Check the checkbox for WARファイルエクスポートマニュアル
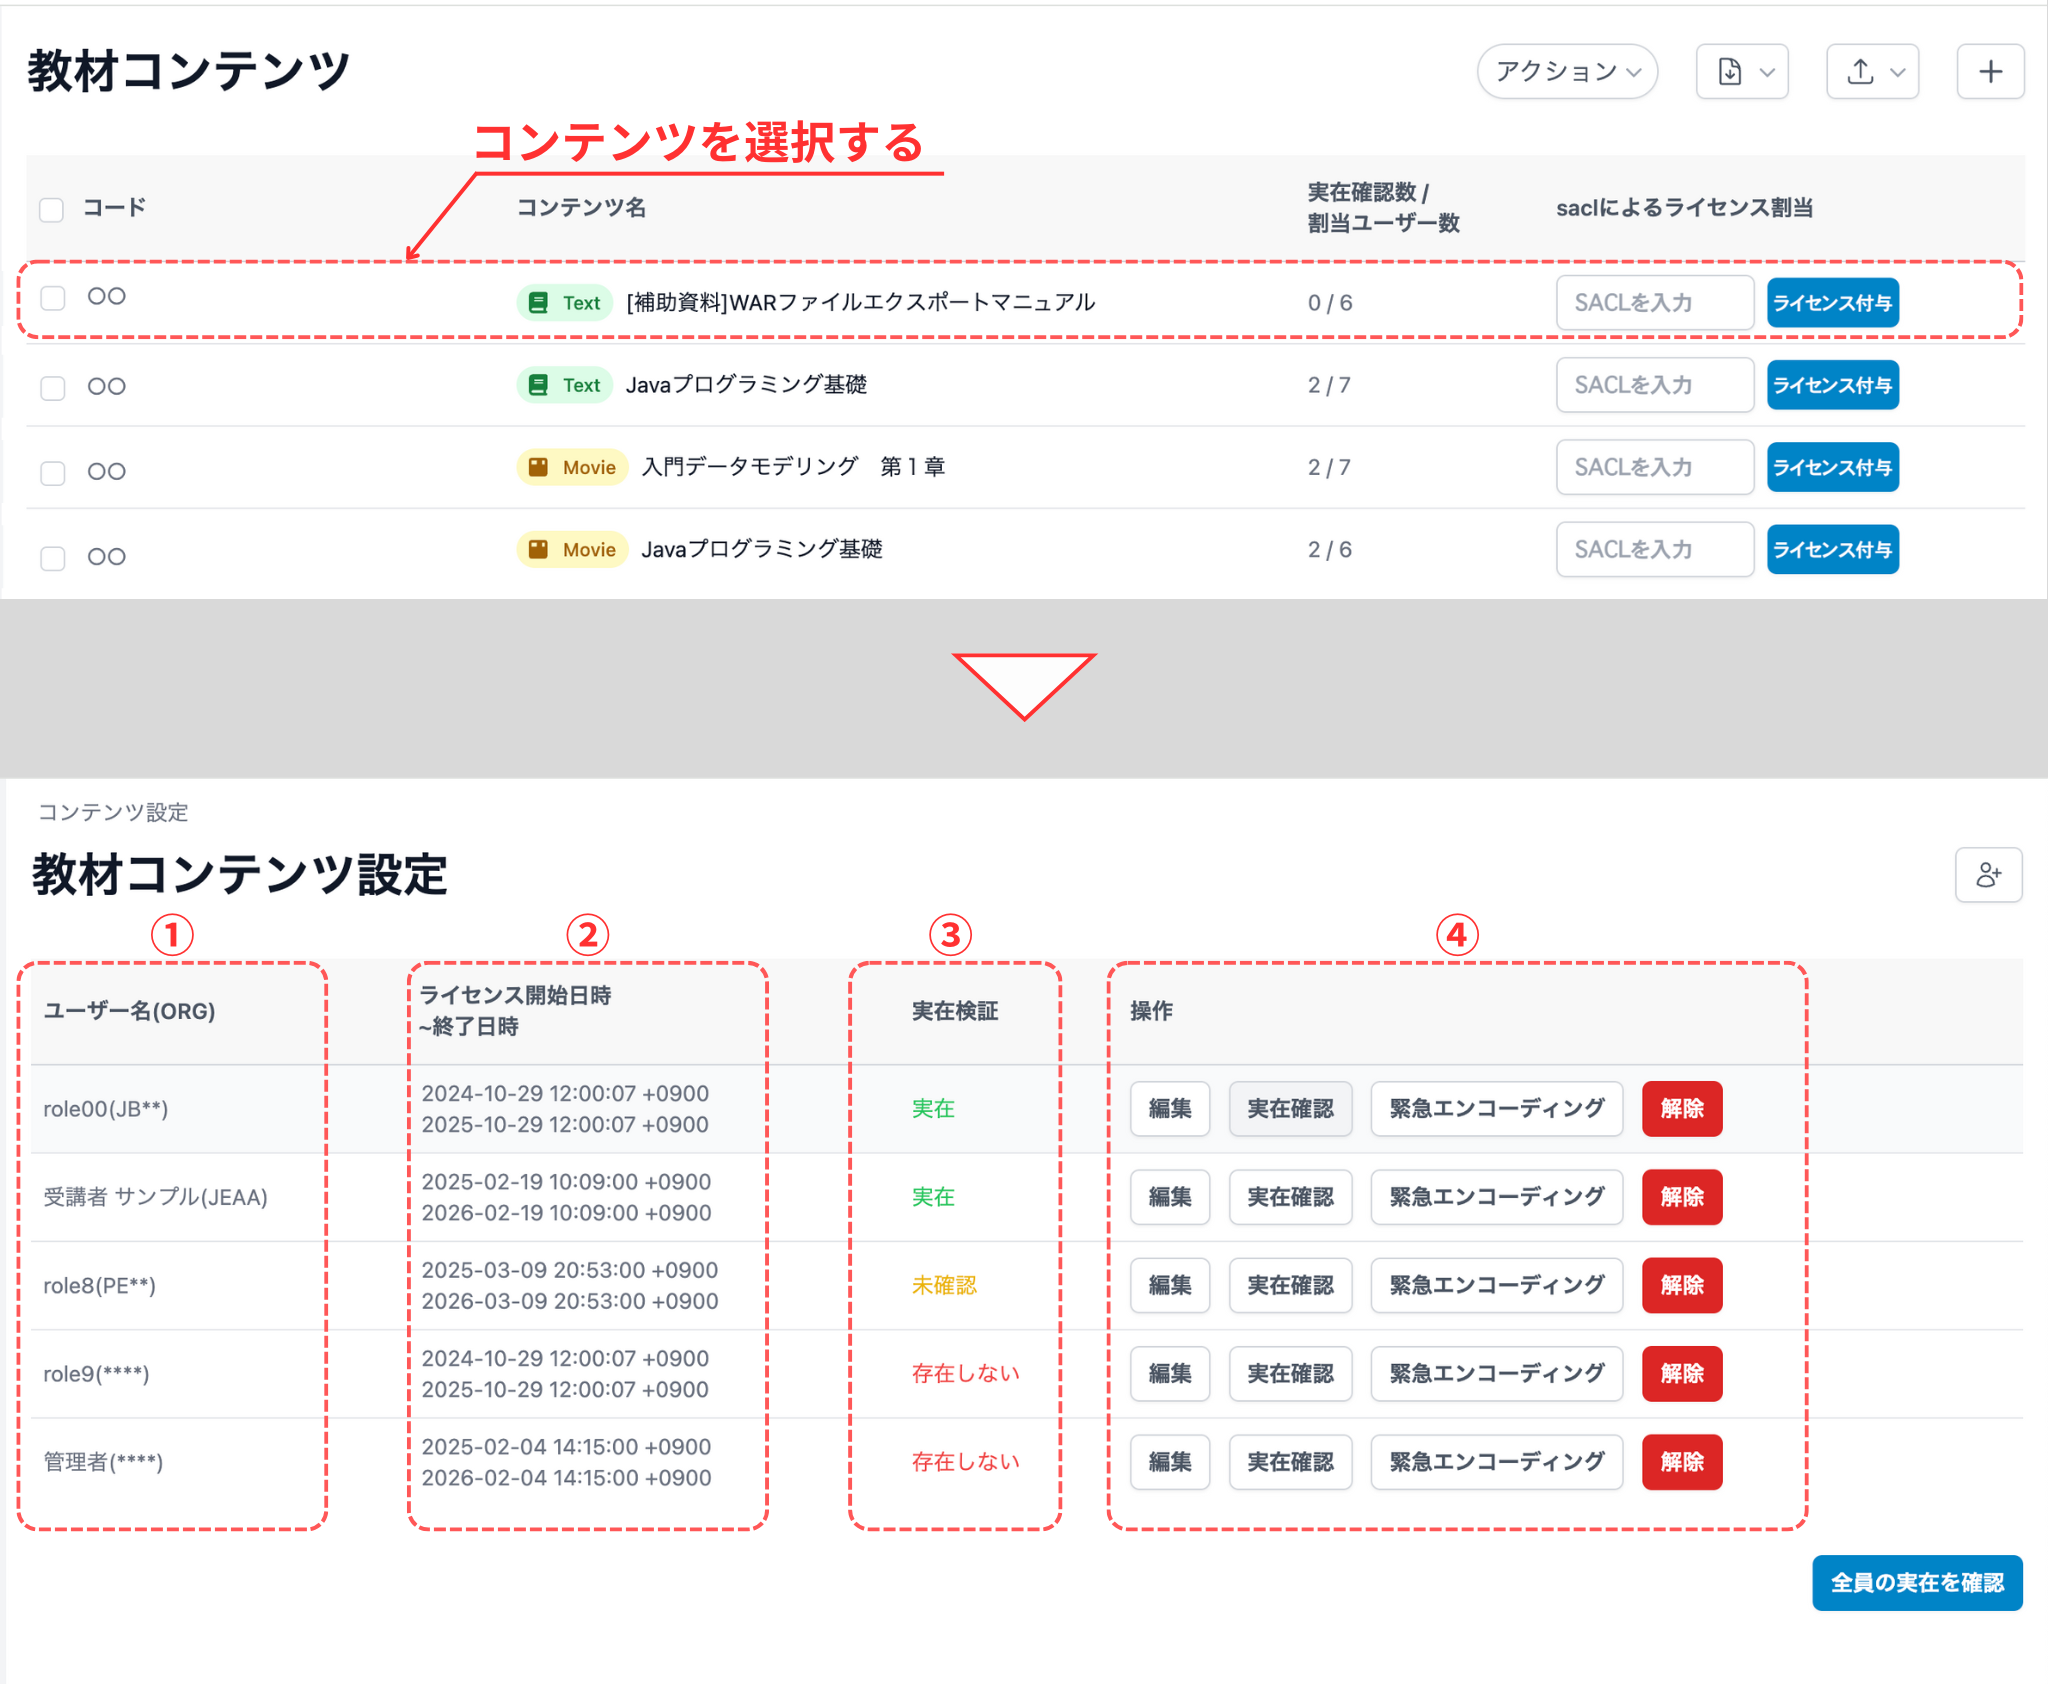This screenshot has height=1684, width=2048. pos(52,297)
